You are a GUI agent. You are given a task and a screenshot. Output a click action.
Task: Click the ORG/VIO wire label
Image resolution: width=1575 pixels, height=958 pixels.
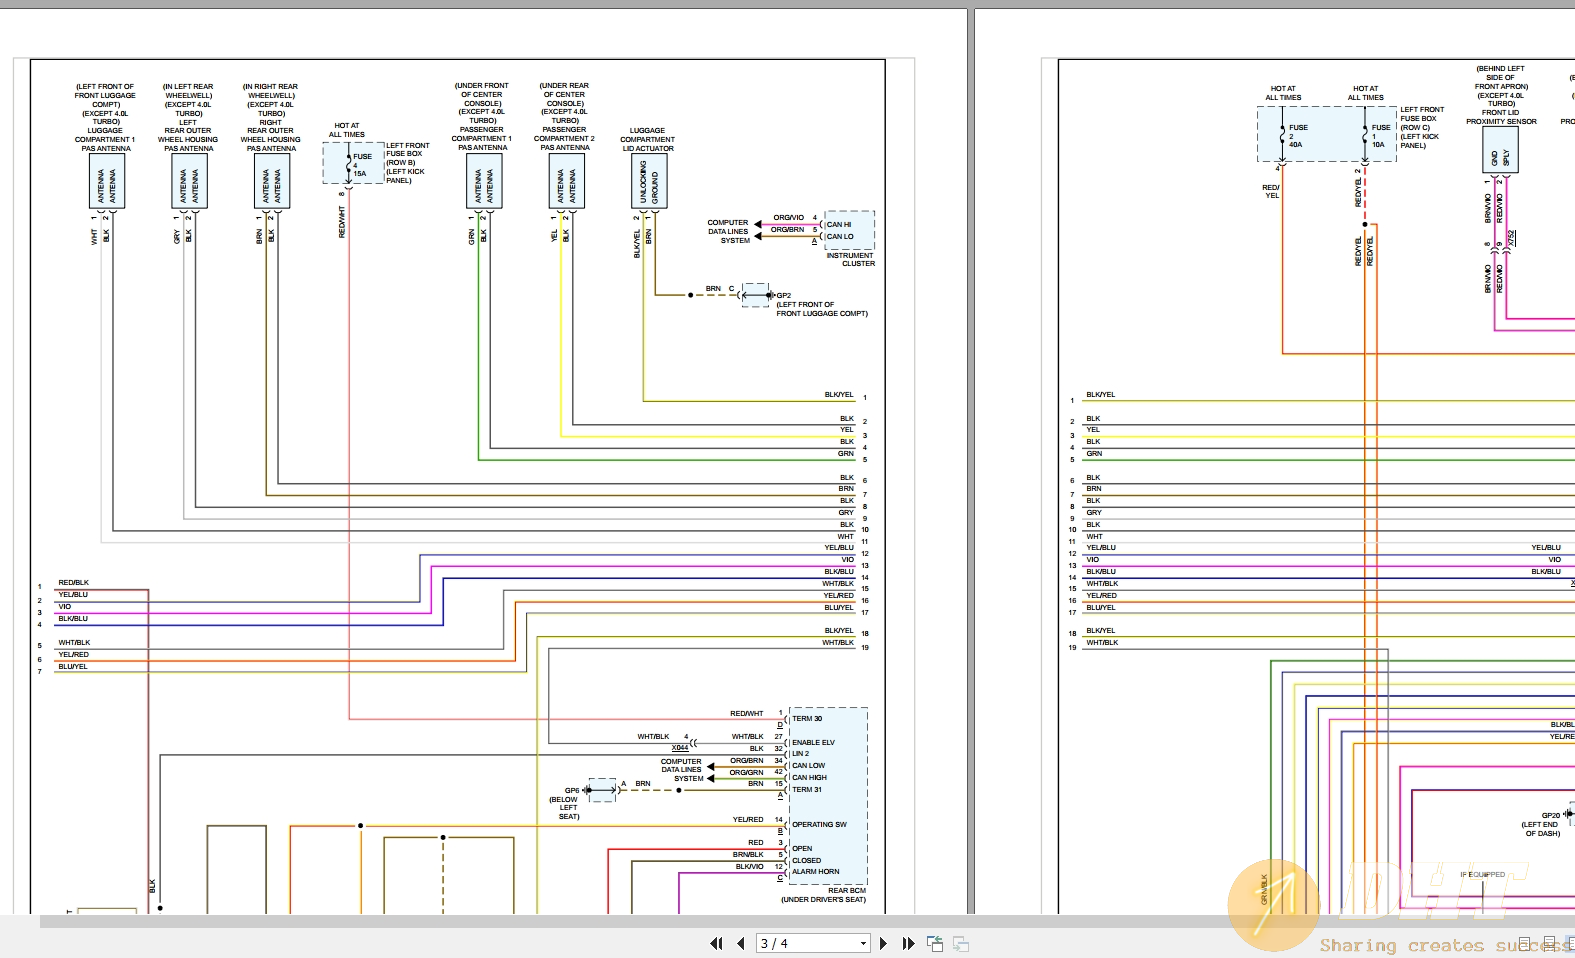click(788, 217)
